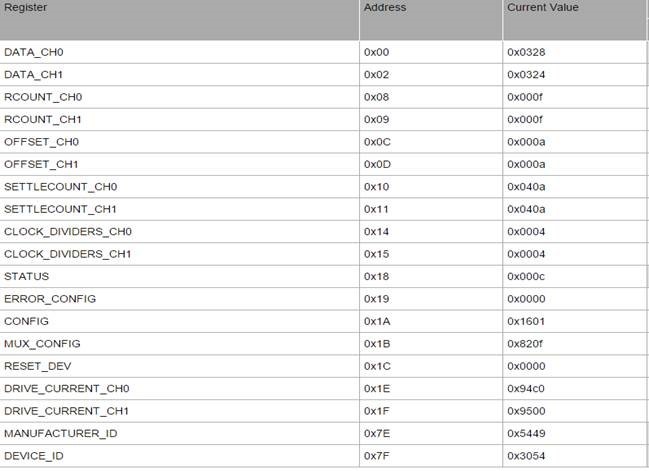Edit OFFSET_CH0 value 0x000a

click(526, 142)
